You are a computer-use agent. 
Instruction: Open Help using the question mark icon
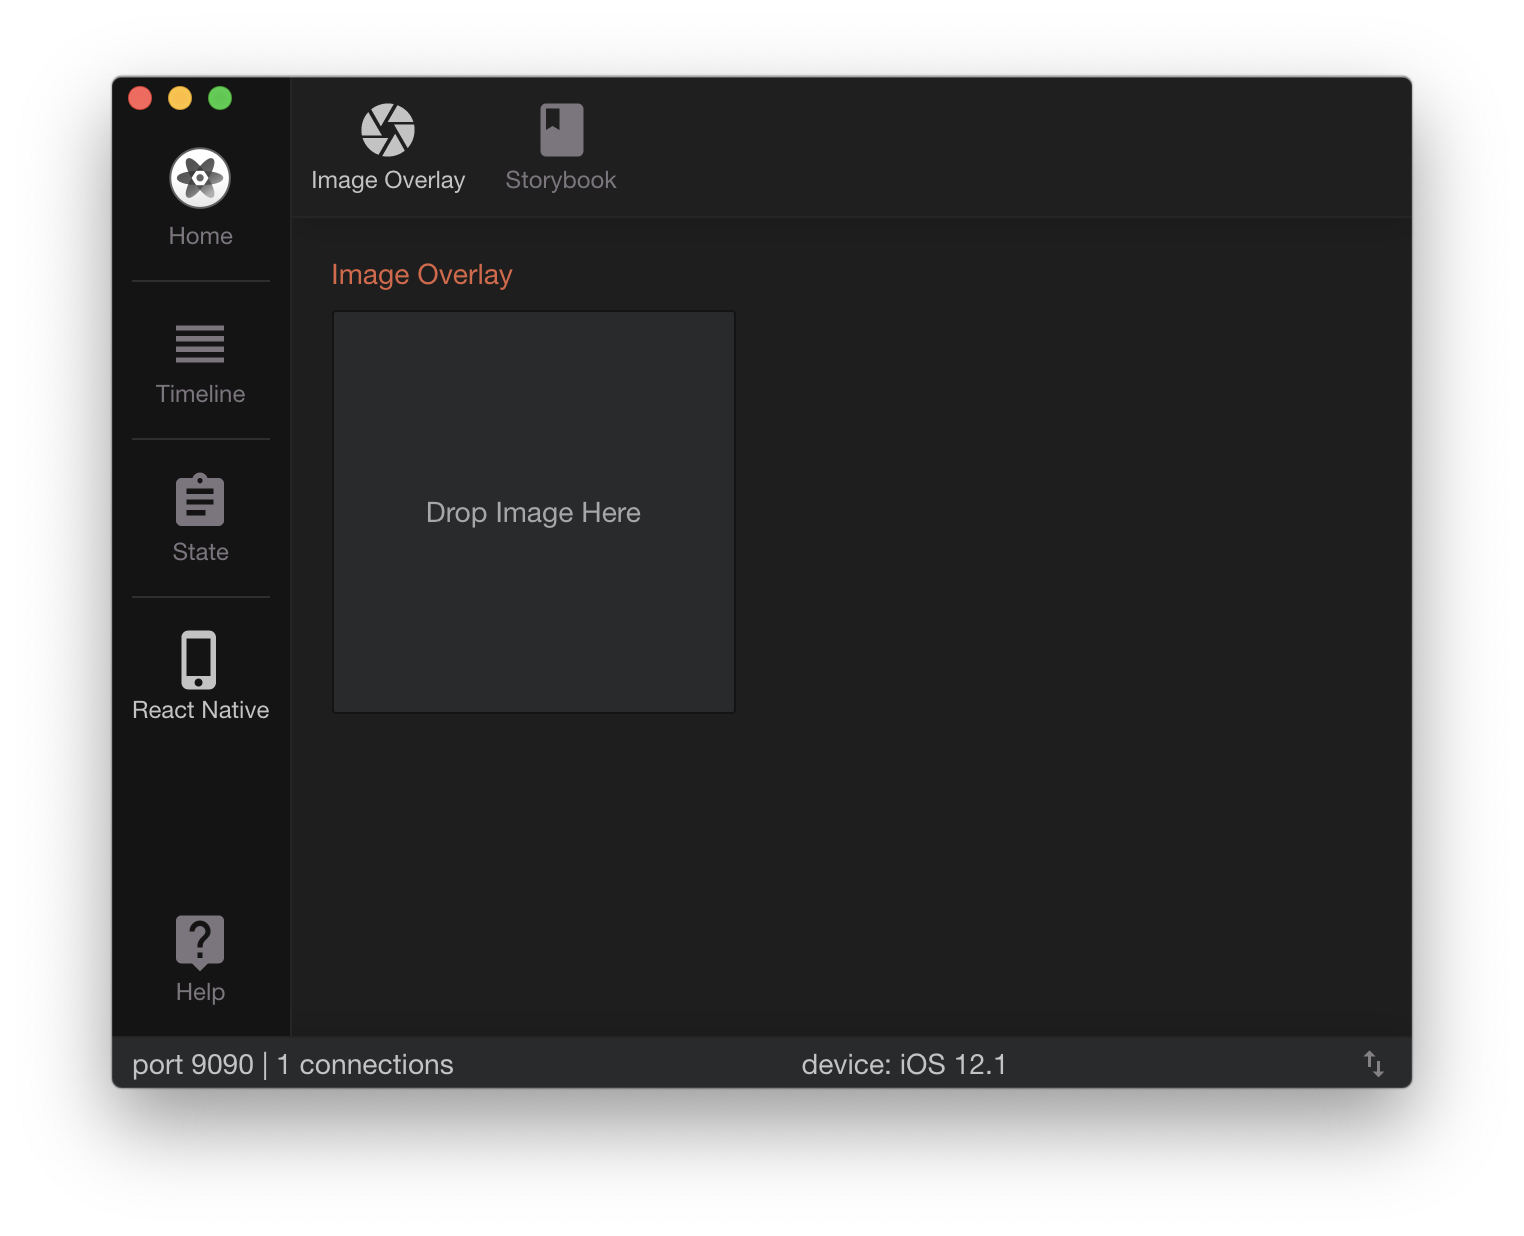(x=200, y=941)
